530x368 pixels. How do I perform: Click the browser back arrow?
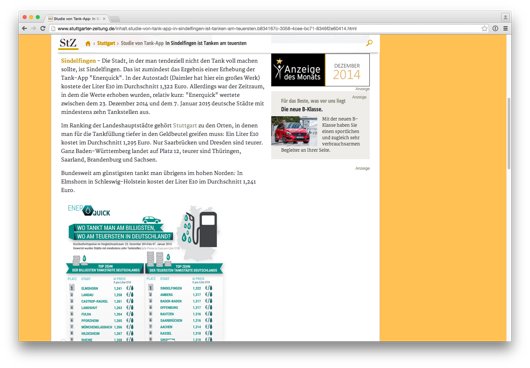[24, 29]
